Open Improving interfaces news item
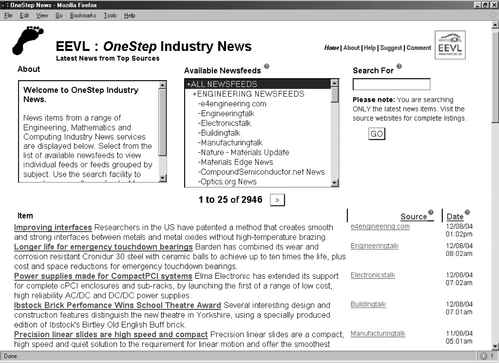 pos(53,227)
